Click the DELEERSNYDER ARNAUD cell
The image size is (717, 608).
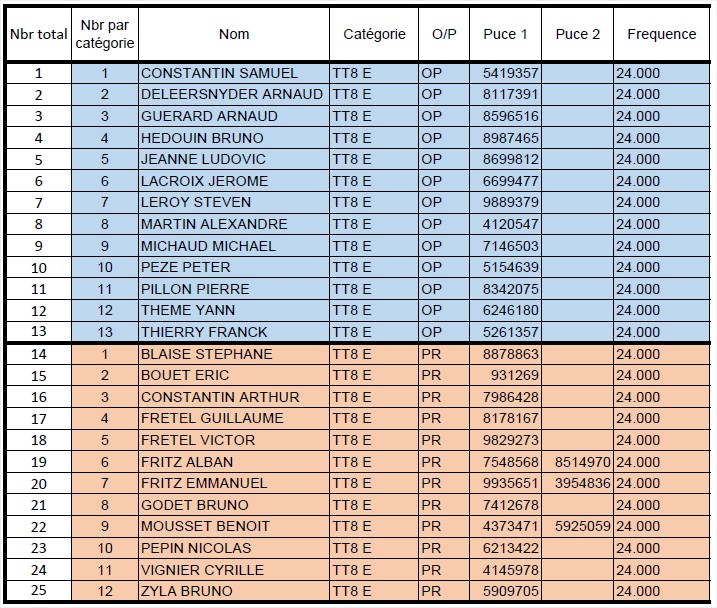[234, 95]
